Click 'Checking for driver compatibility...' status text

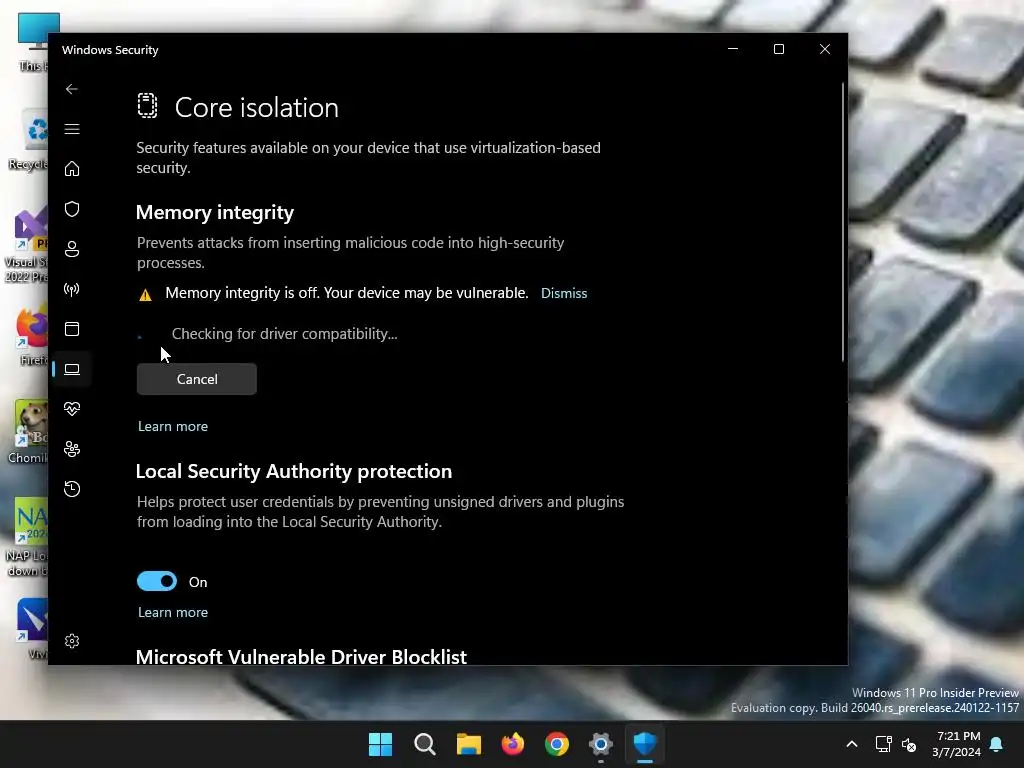pos(284,334)
